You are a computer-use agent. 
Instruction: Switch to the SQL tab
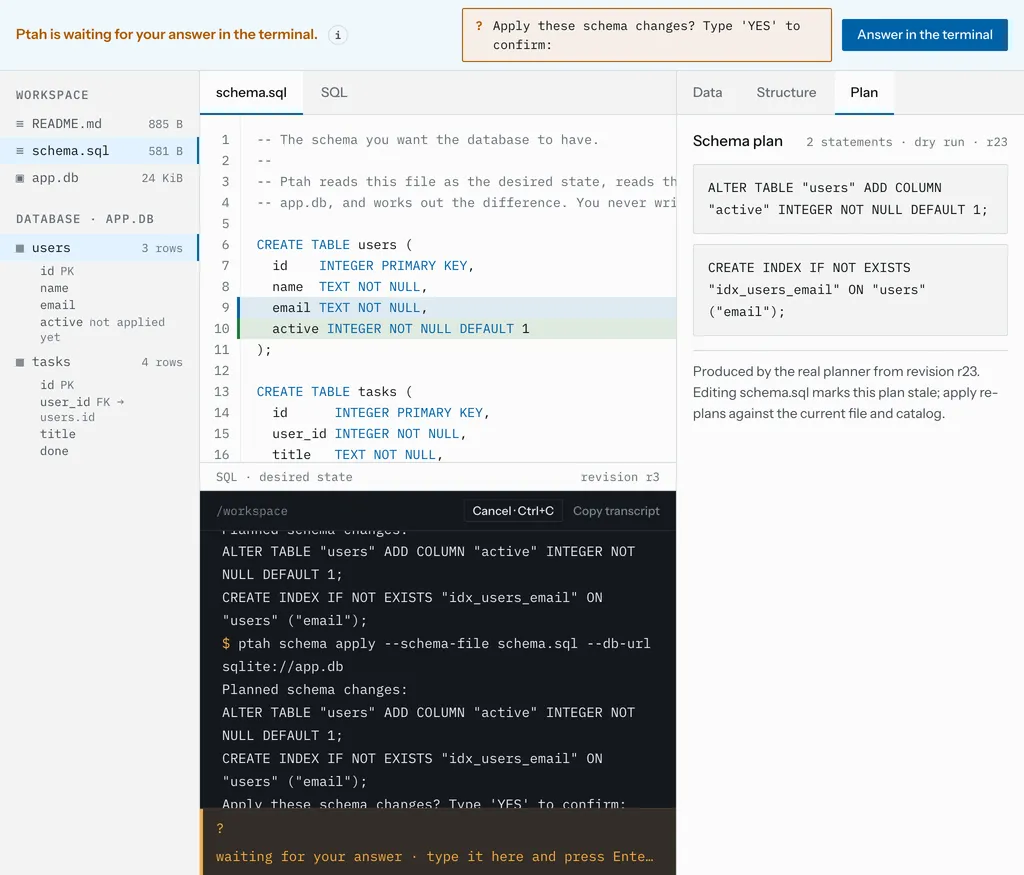pyautogui.click(x=334, y=93)
